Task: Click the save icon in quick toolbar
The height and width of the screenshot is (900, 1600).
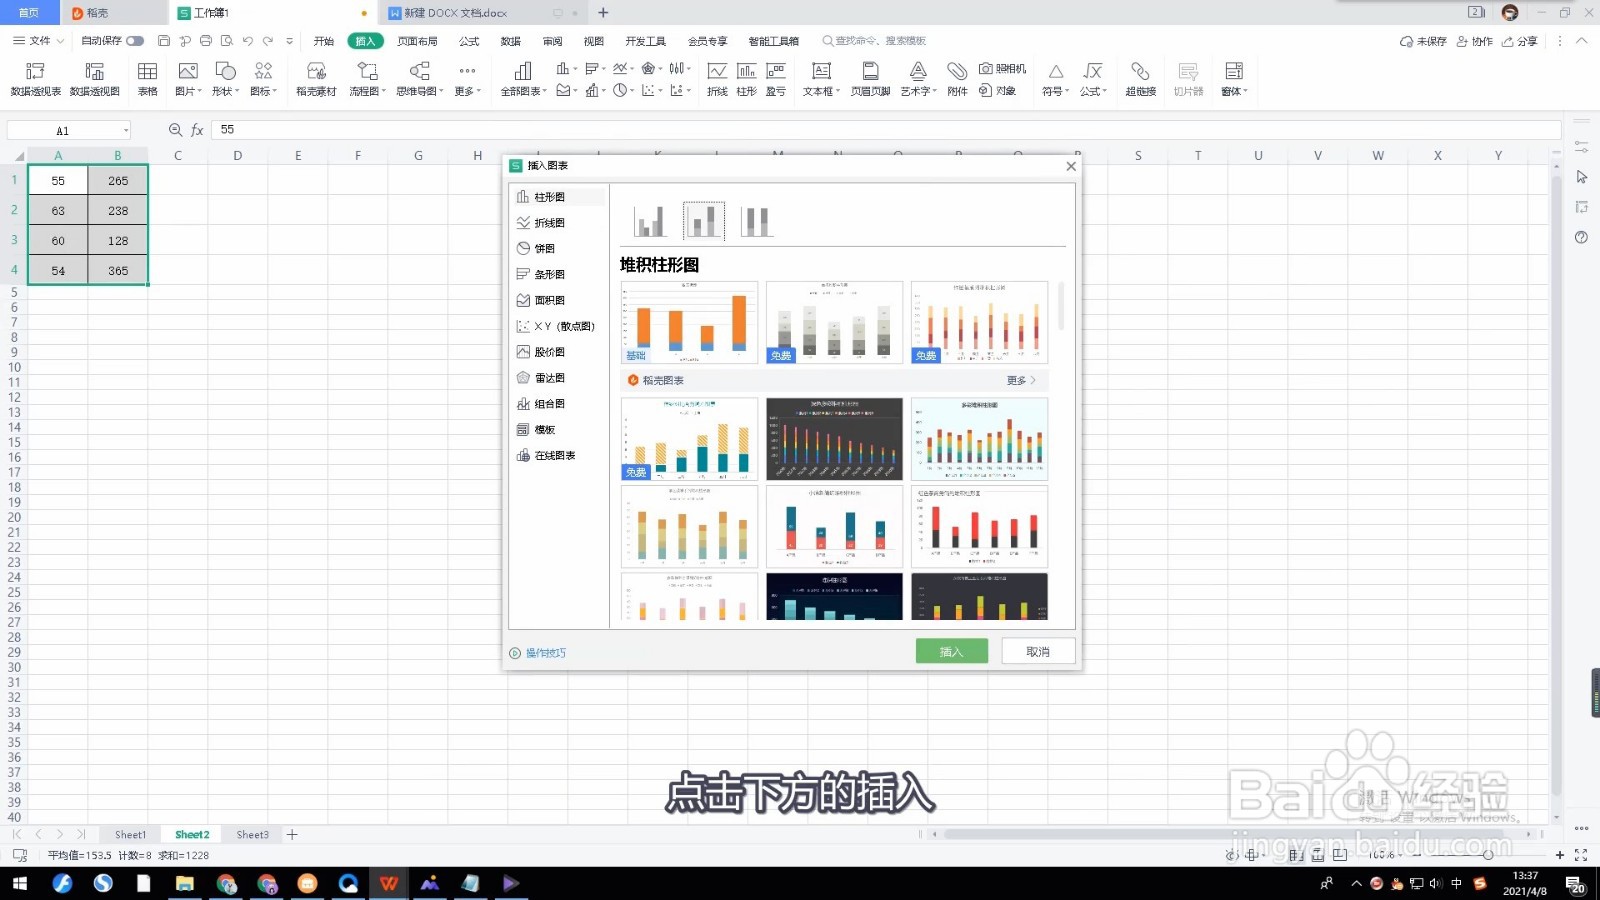Action: [164, 41]
